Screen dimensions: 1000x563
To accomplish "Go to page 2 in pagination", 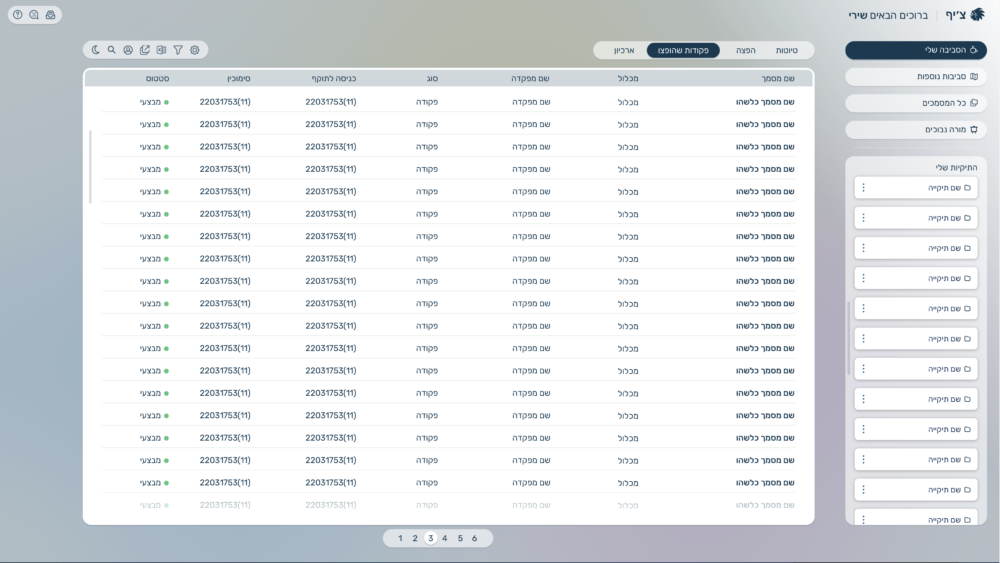I will pos(415,538).
